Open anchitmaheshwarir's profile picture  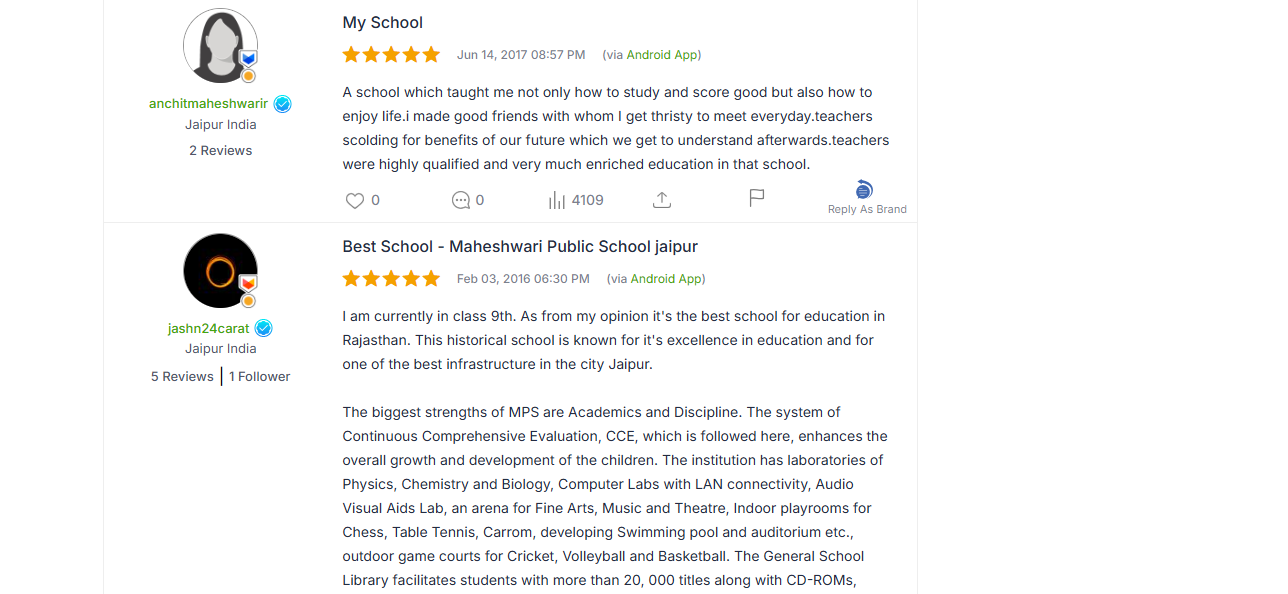[220, 46]
